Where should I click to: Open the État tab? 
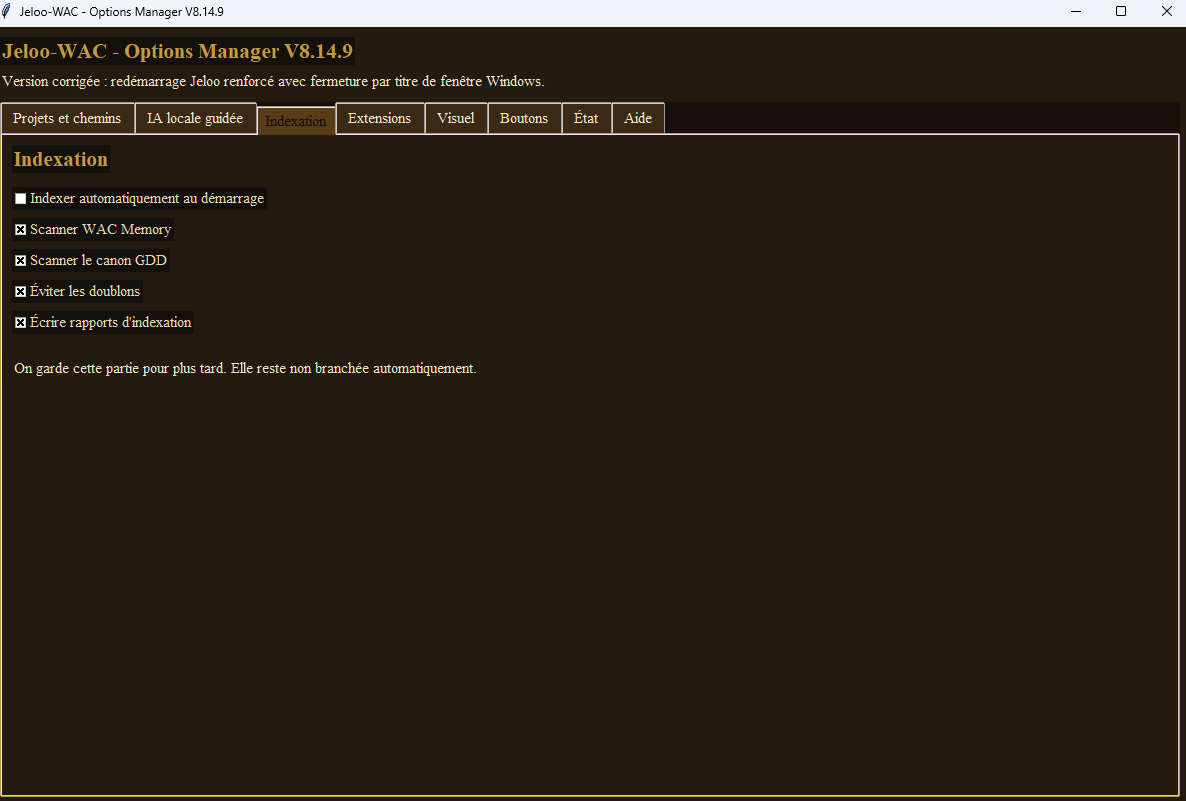(x=586, y=119)
